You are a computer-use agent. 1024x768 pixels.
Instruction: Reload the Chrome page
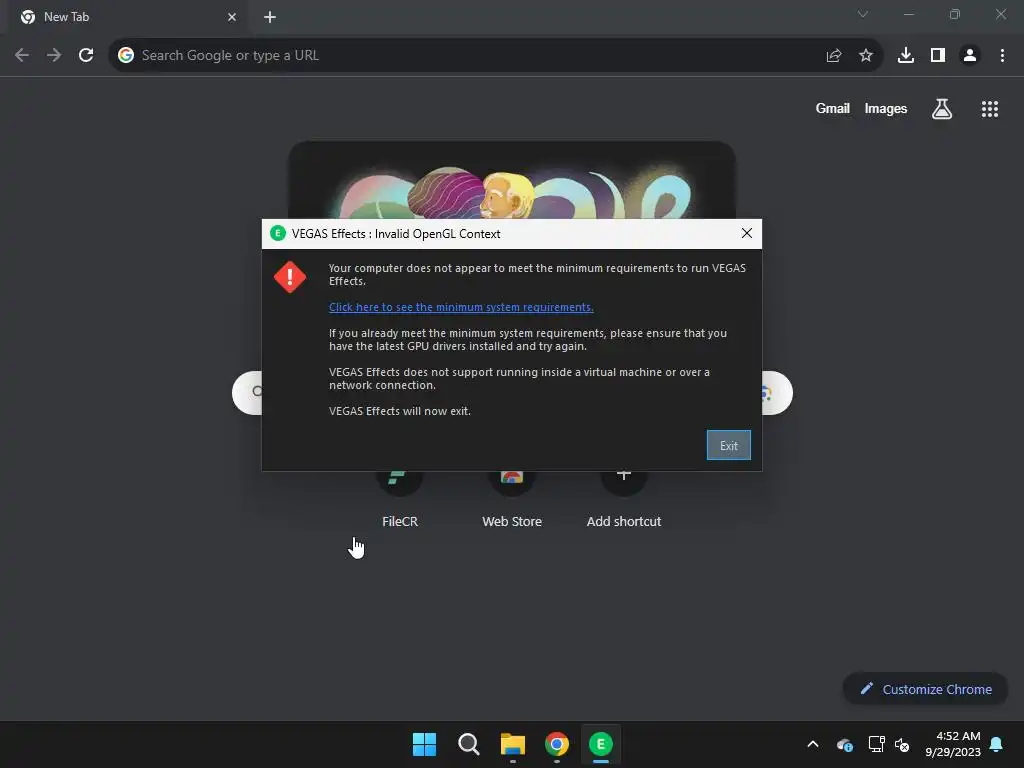pyautogui.click(x=86, y=56)
